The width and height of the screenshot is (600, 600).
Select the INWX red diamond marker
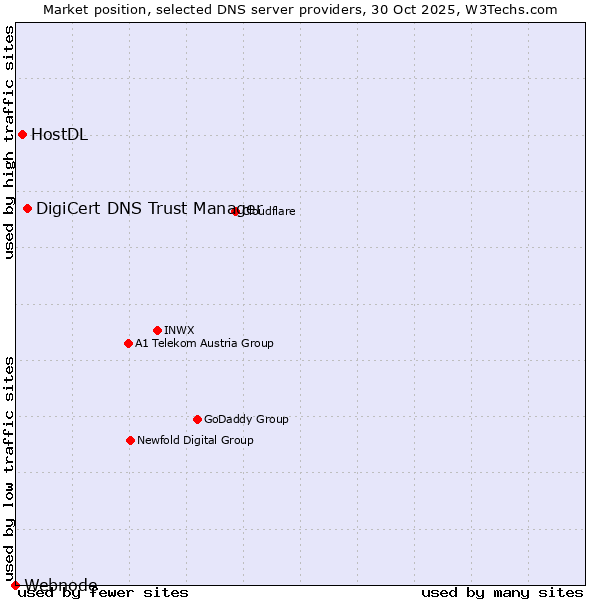(x=157, y=330)
